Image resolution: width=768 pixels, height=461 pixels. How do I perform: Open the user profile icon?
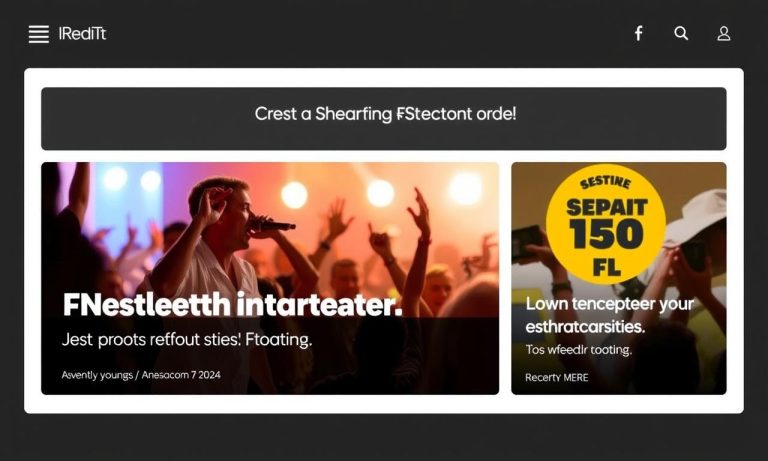point(723,33)
